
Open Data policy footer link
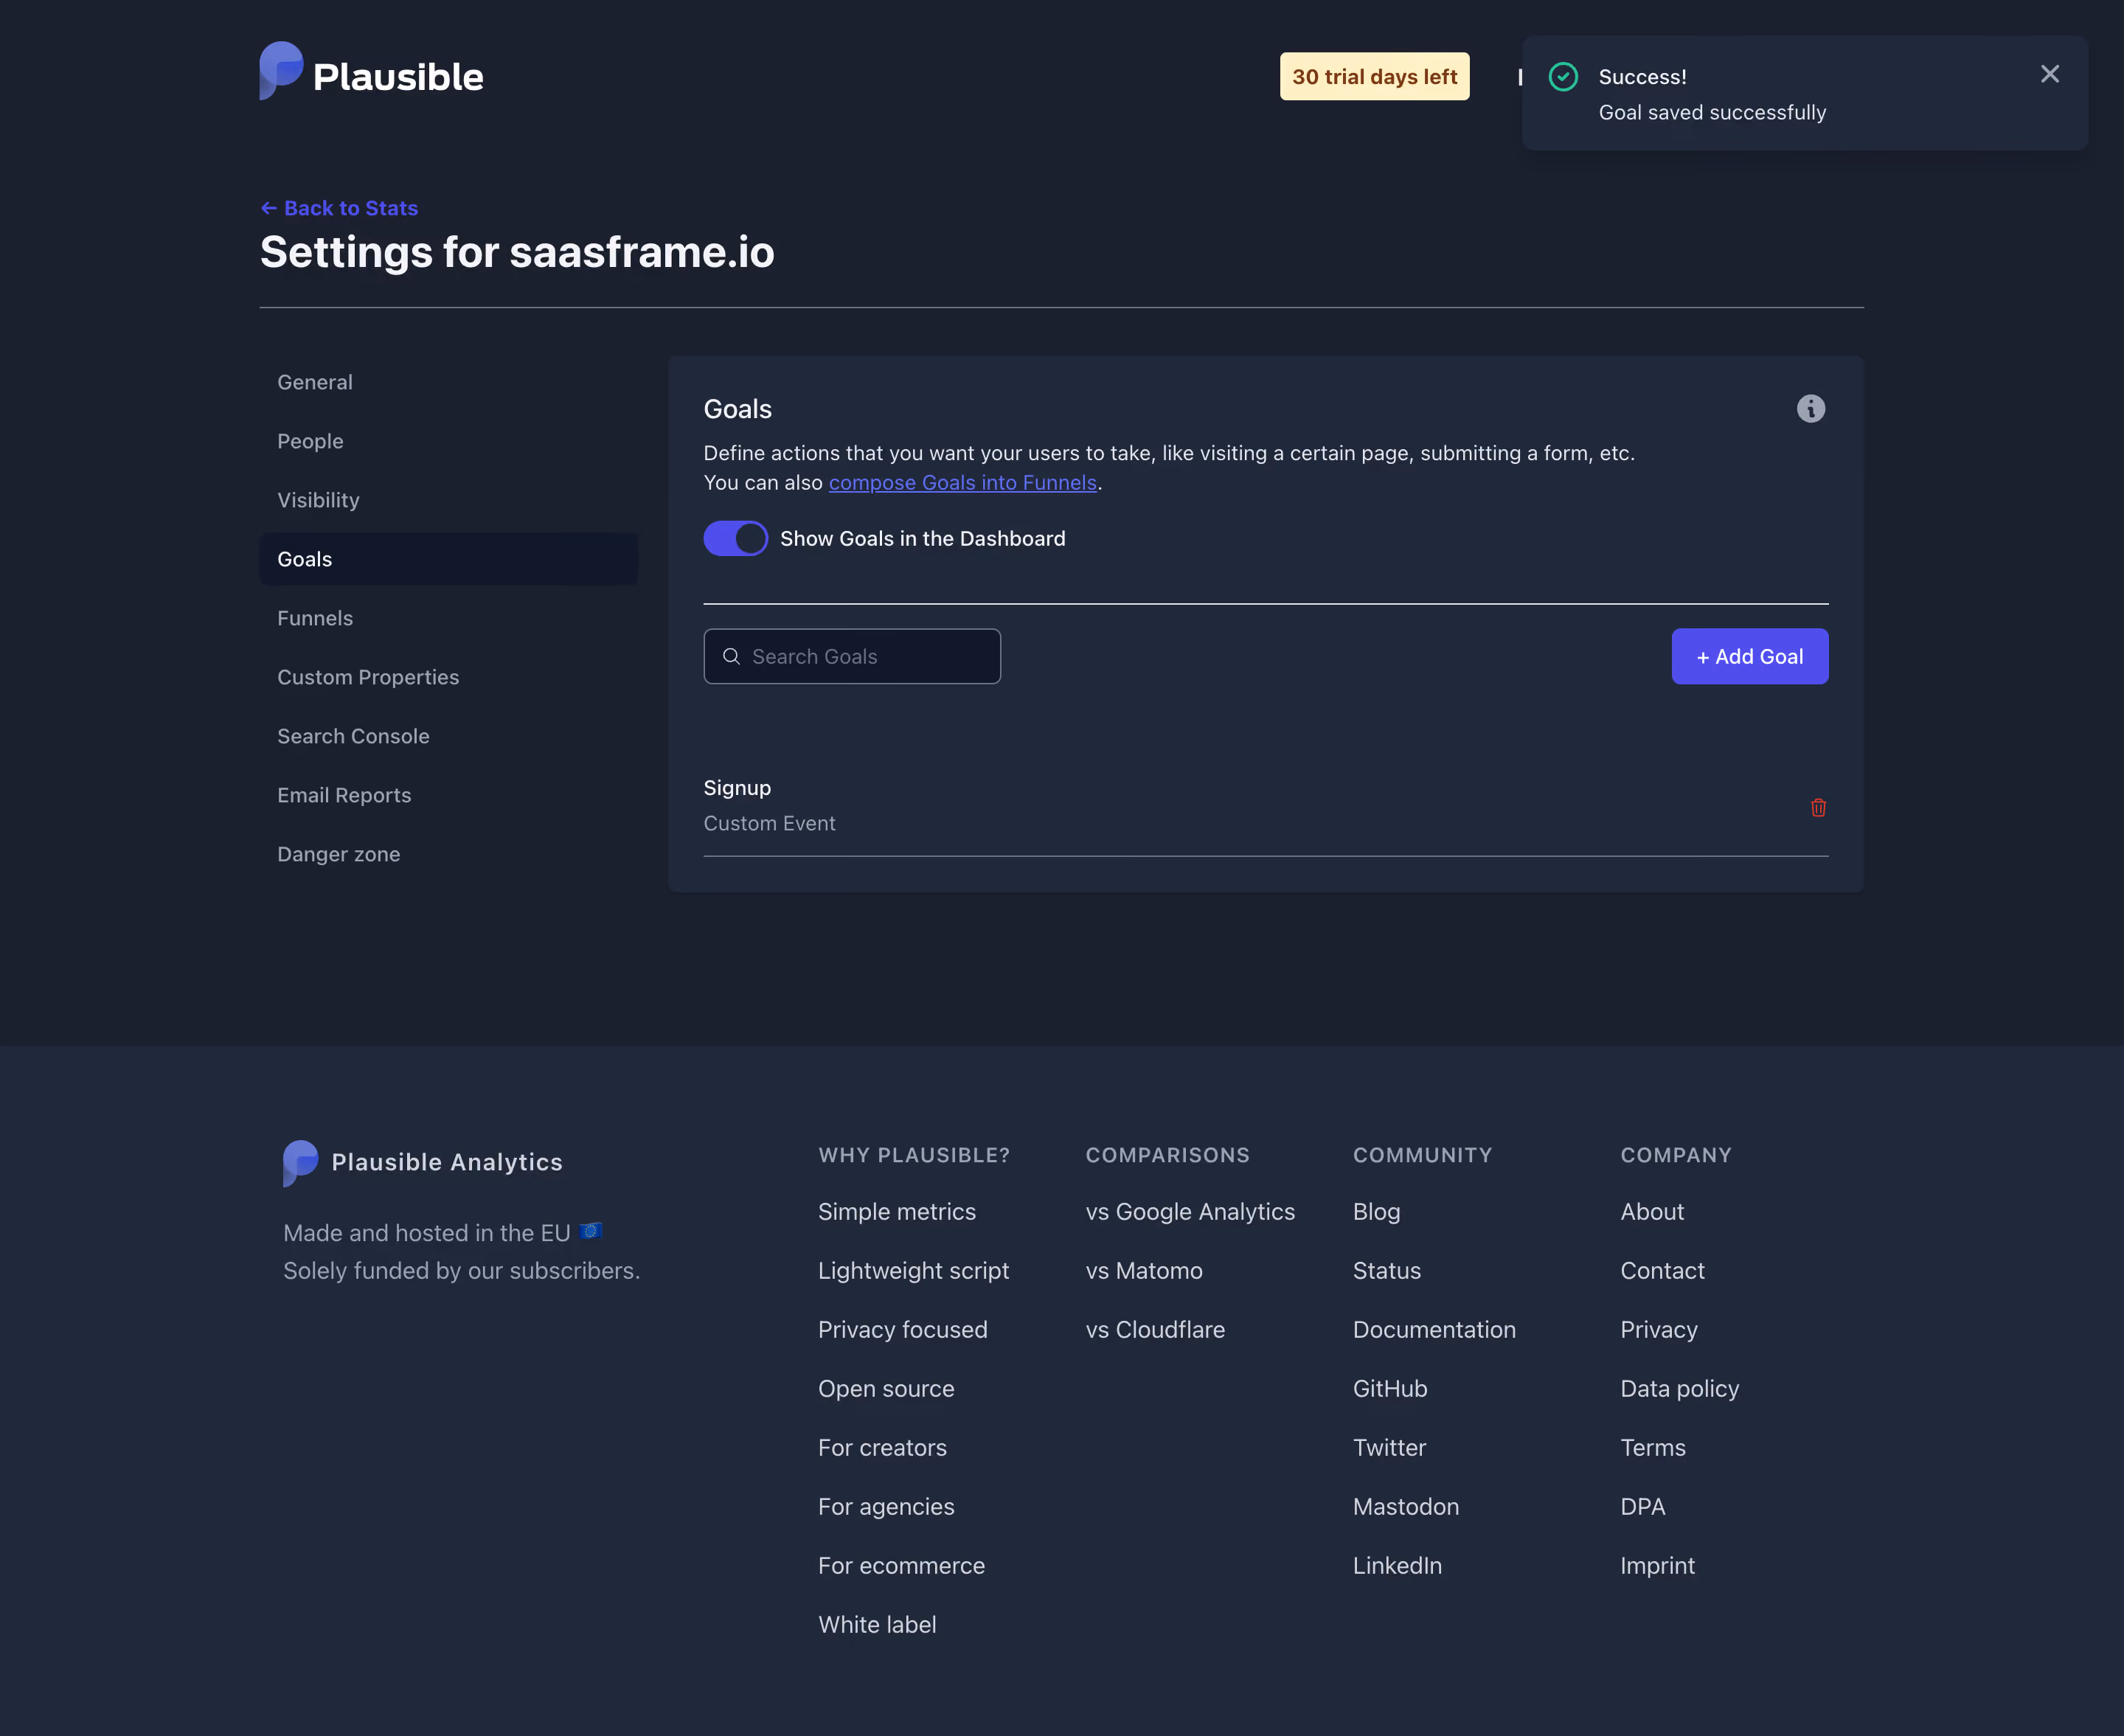click(x=1679, y=1388)
